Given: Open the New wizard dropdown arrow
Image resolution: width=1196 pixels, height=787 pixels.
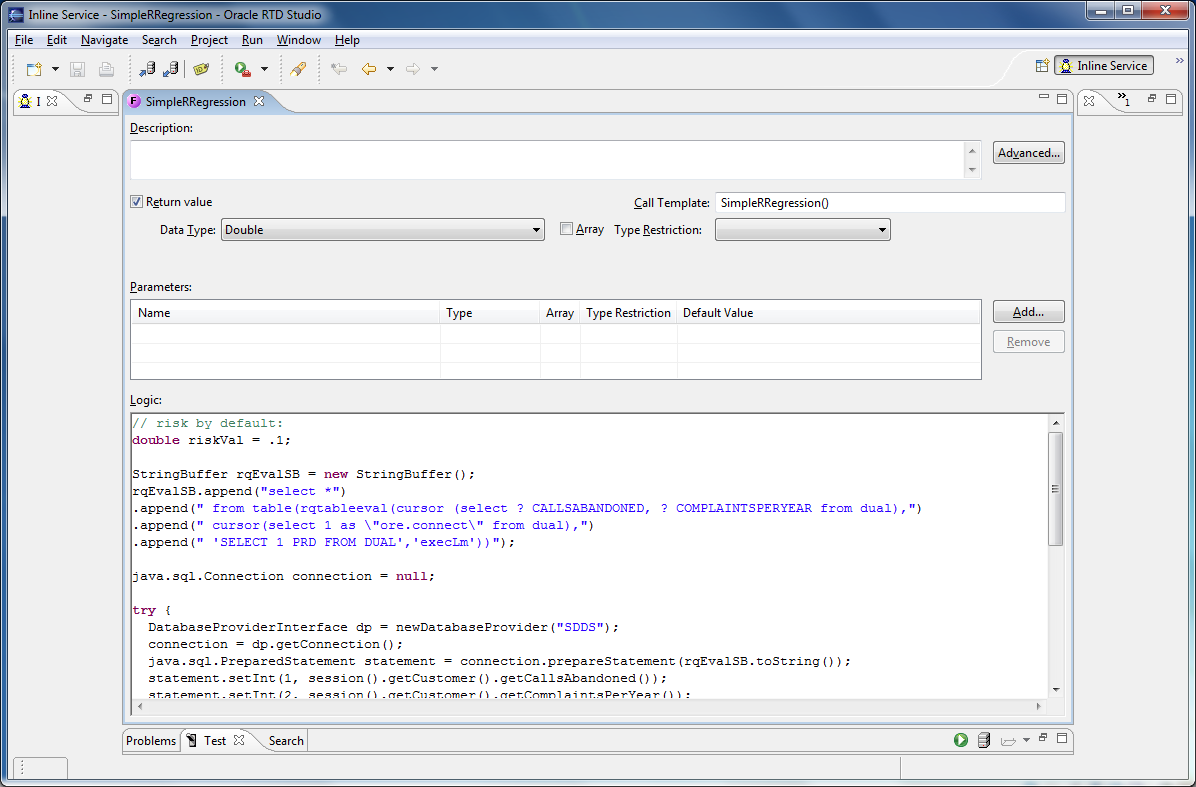Looking at the screenshot, I should (55, 69).
